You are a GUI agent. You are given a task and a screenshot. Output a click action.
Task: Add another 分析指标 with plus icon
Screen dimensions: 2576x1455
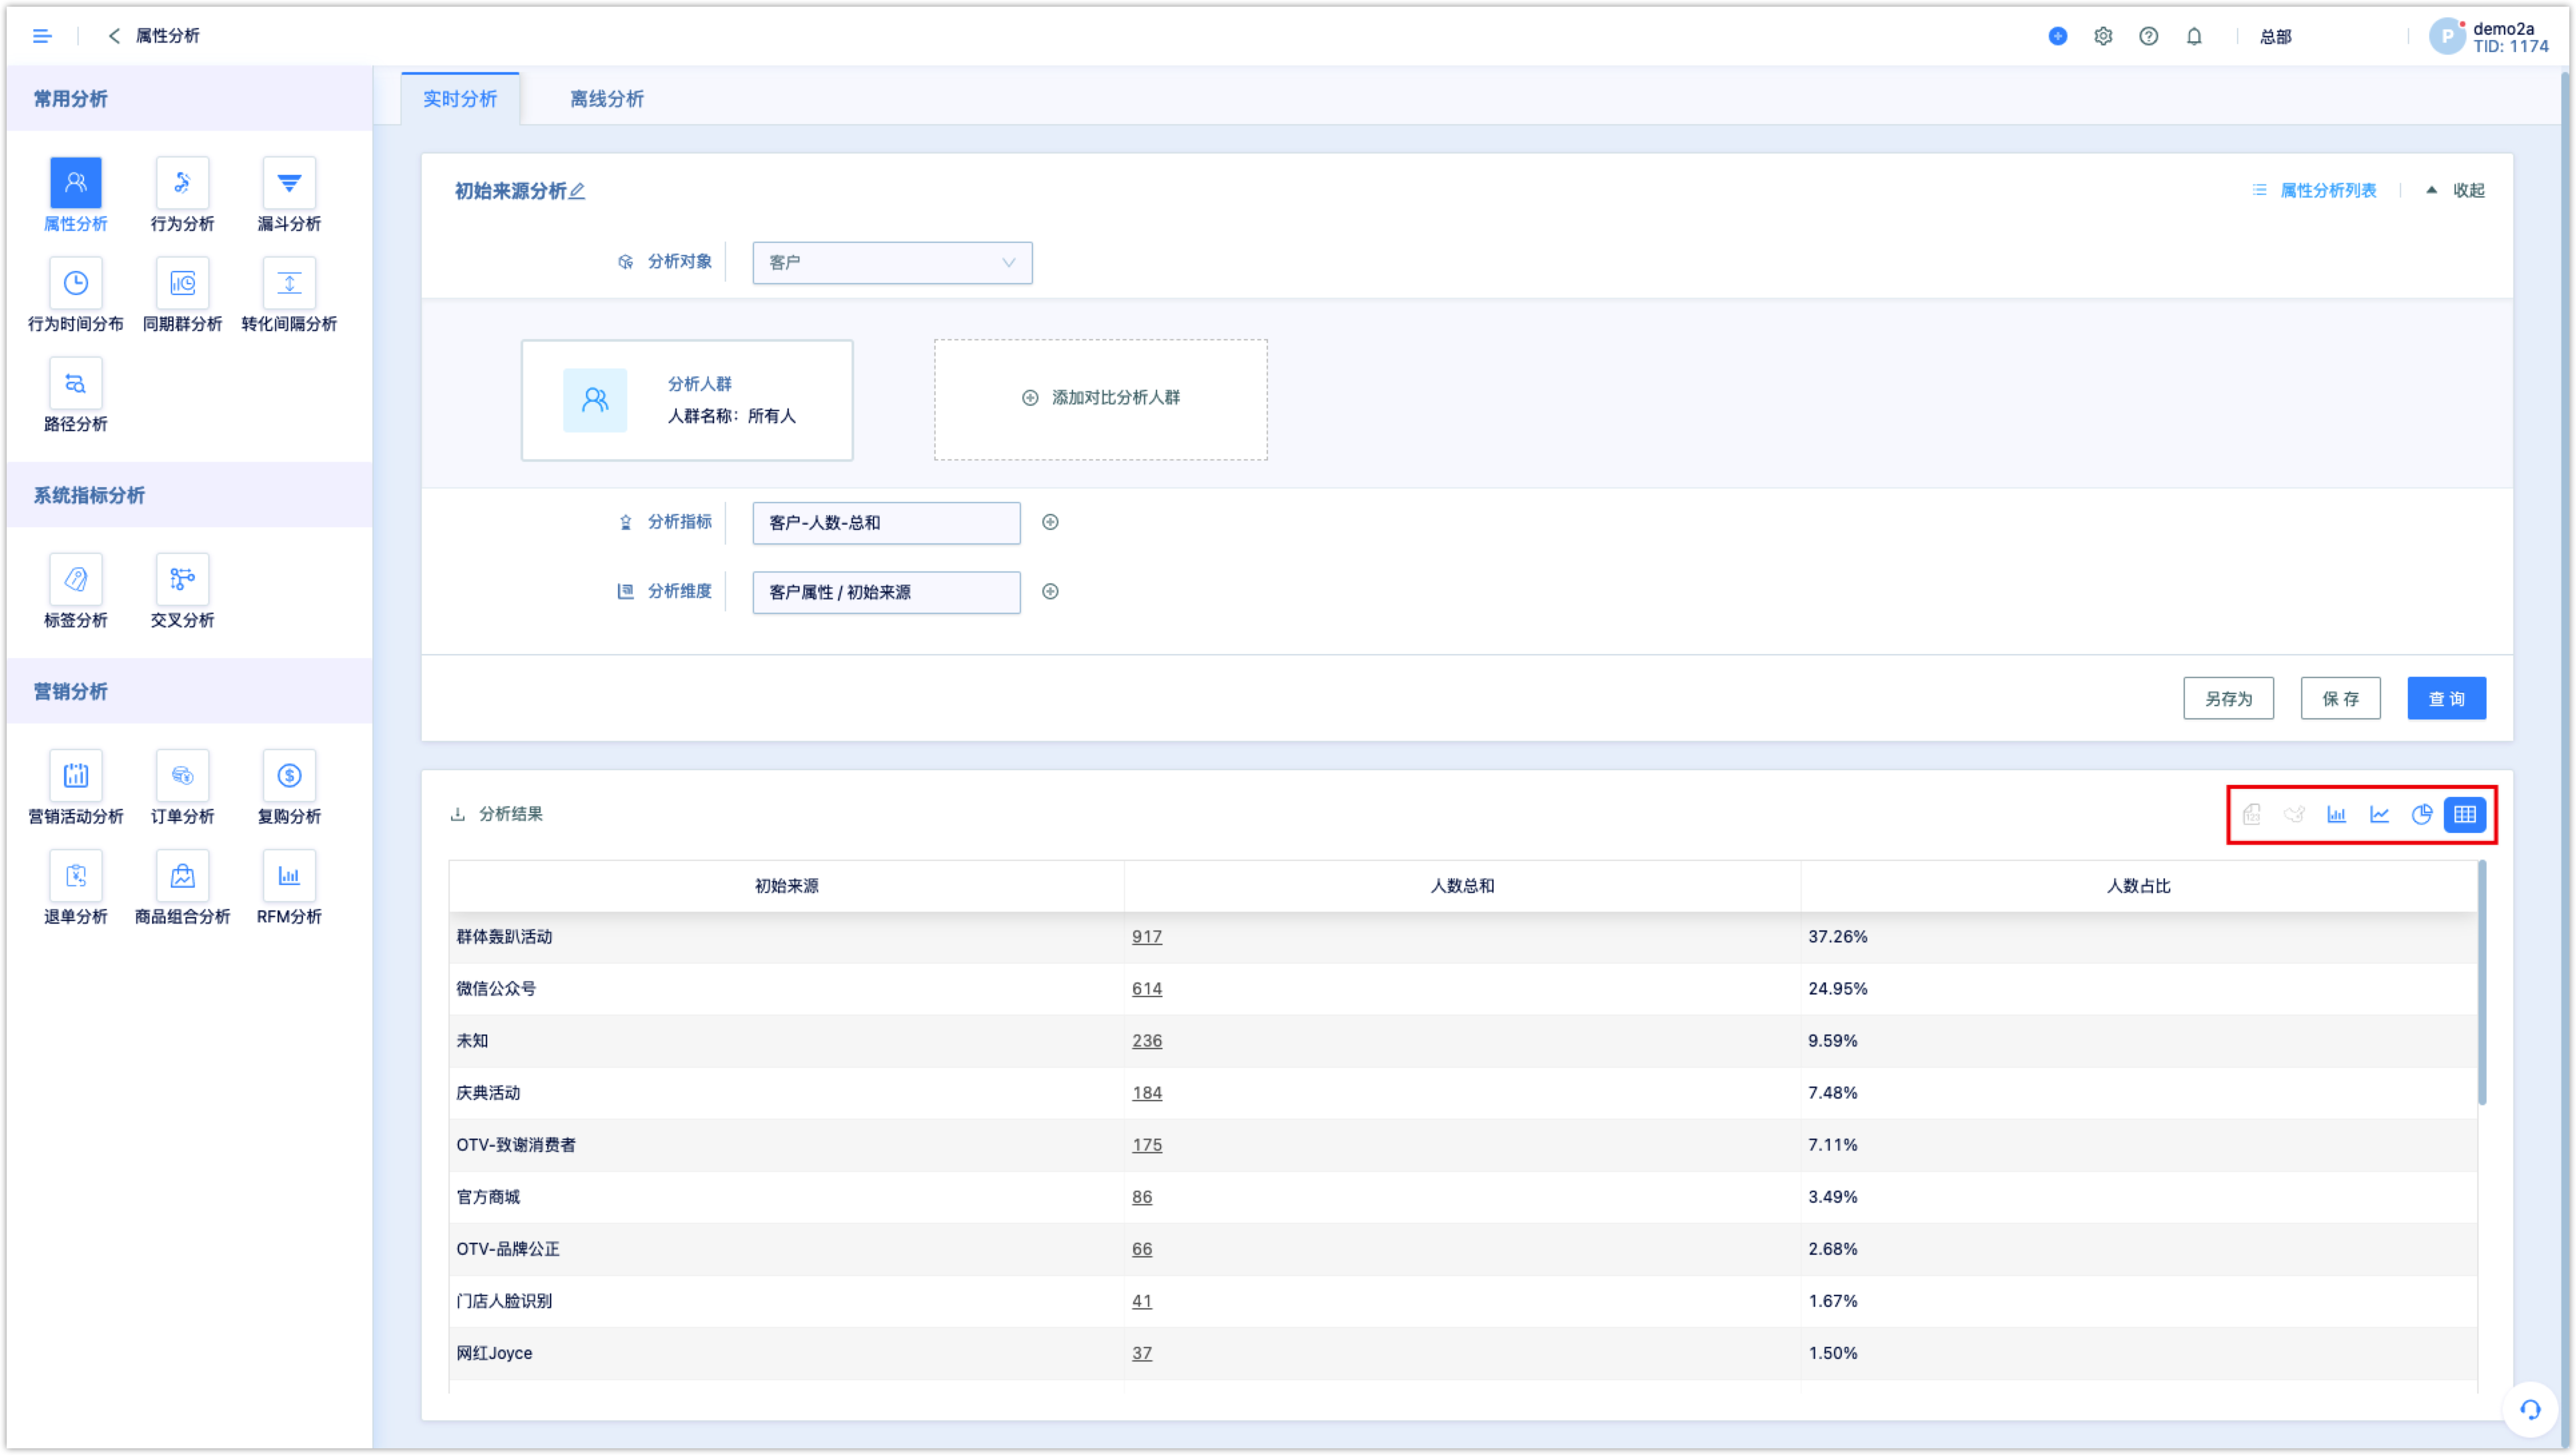[x=1050, y=522]
